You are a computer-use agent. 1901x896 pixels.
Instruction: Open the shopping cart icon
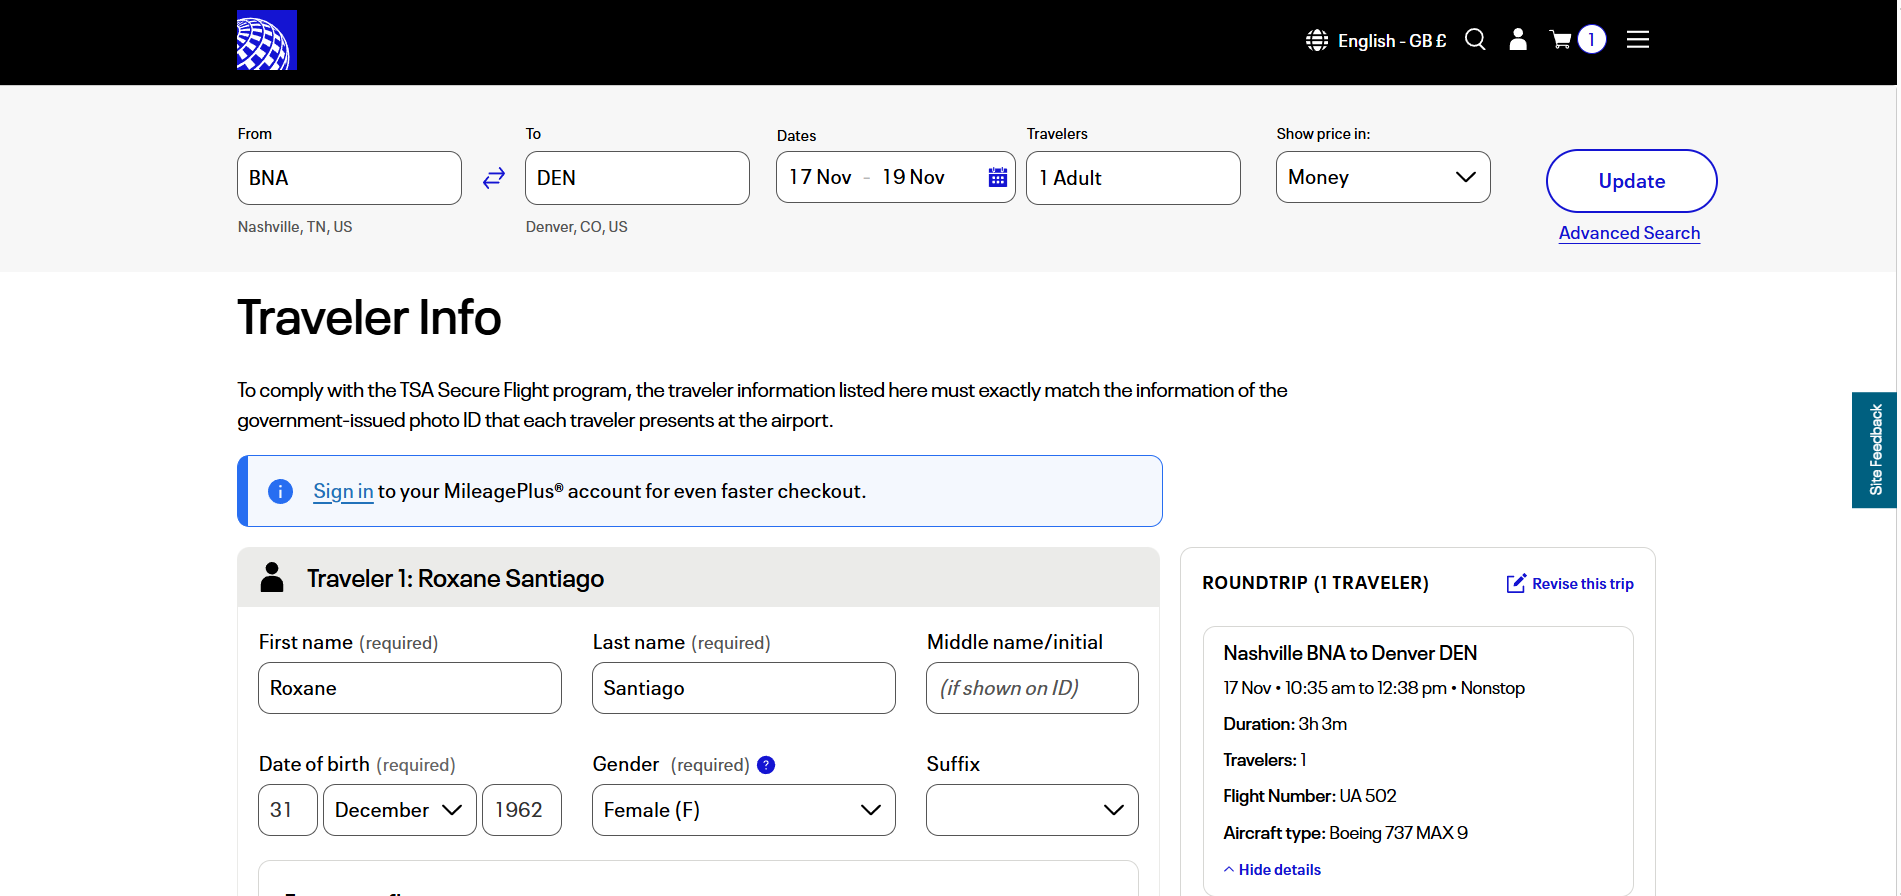pos(1561,40)
